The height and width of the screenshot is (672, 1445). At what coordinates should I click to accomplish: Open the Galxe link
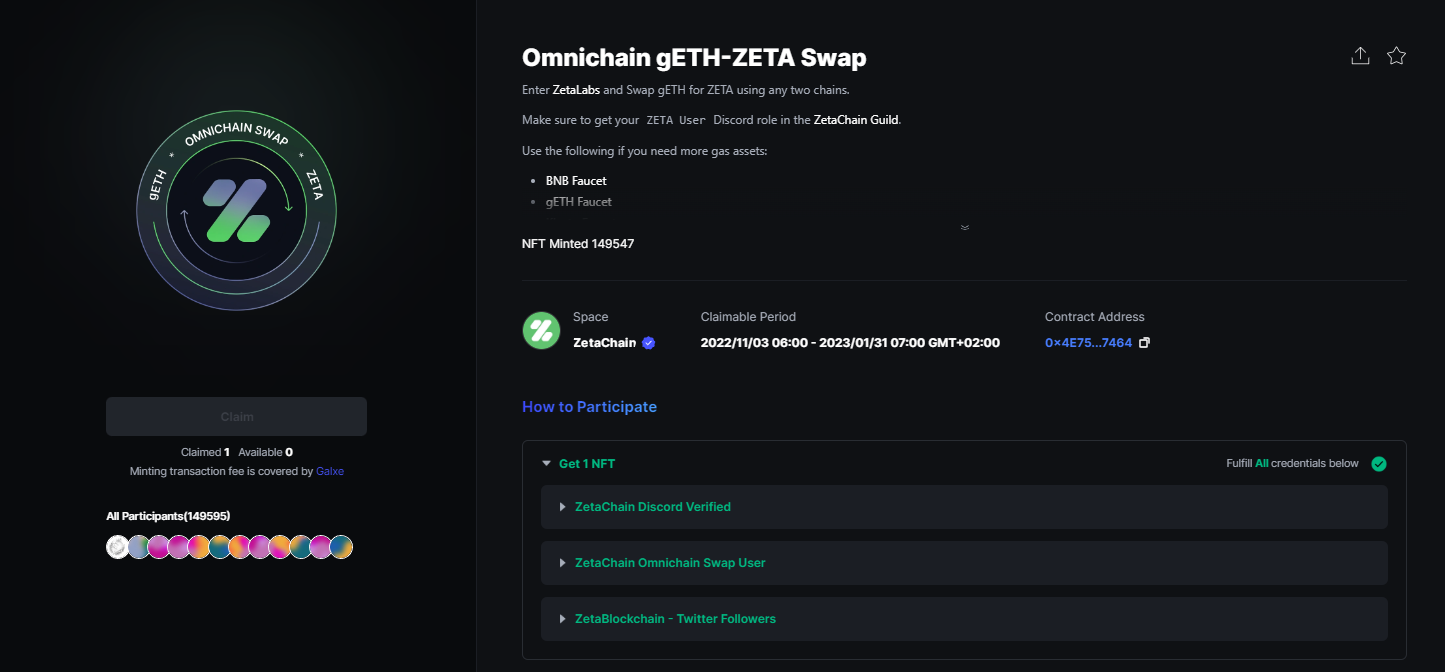[330, 471]
